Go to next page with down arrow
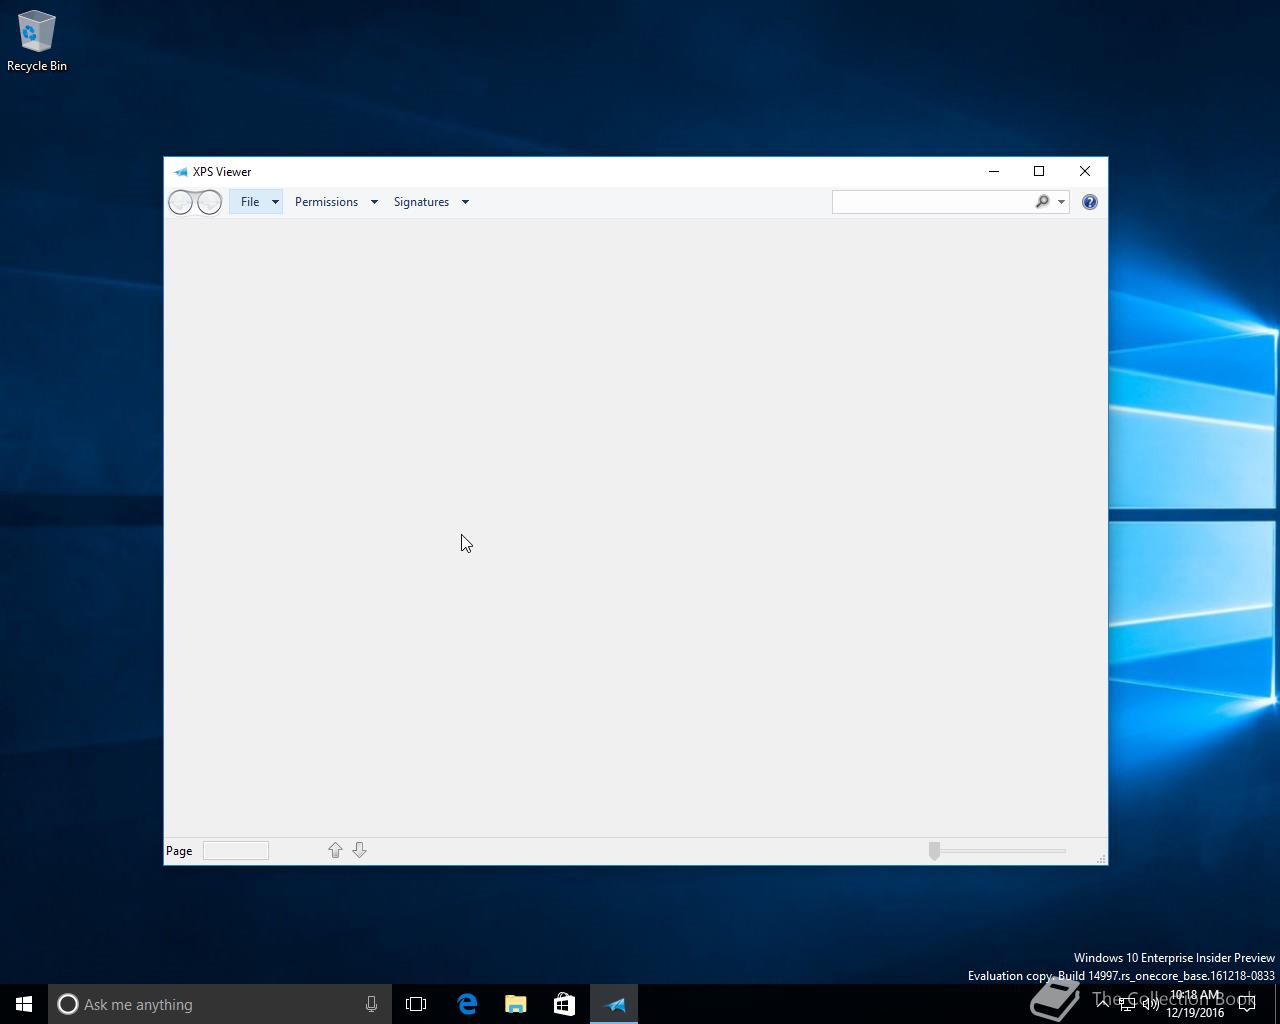 [359, 850]
